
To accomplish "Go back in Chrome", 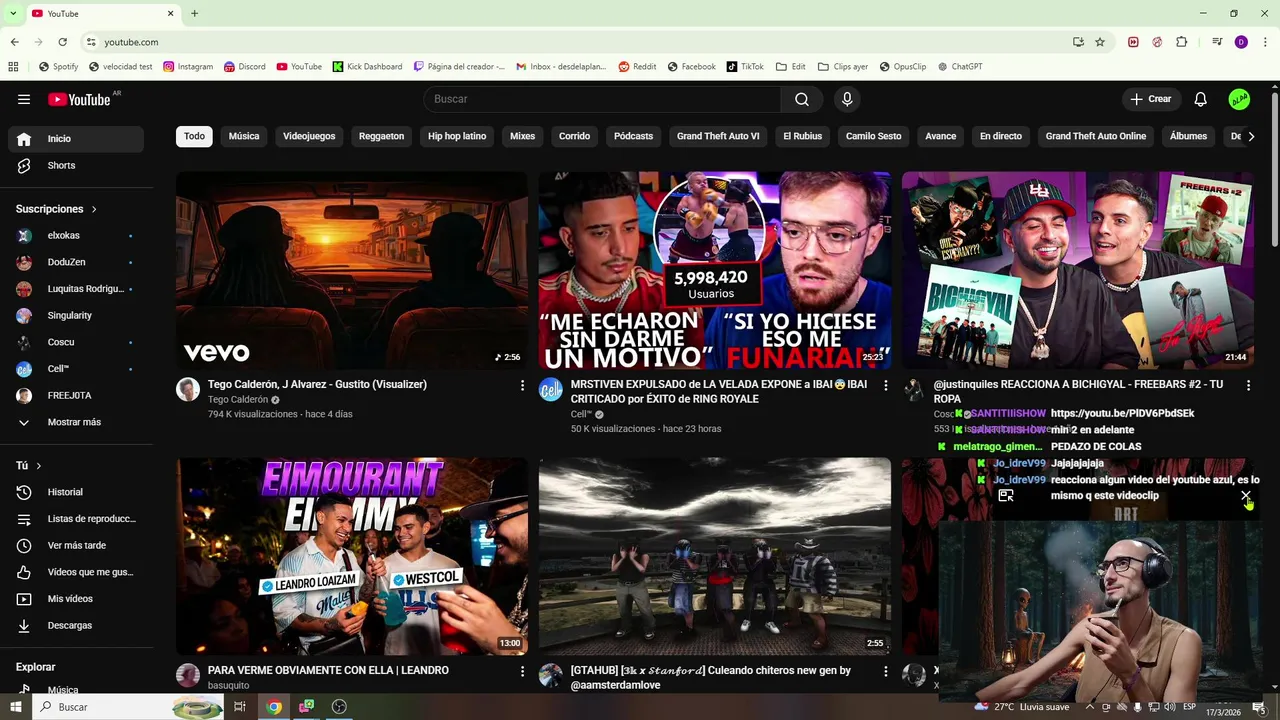I will tap(14, 42).
